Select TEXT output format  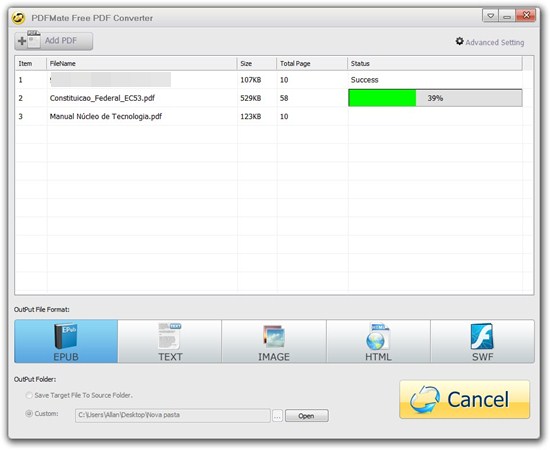tap(170, 341)
